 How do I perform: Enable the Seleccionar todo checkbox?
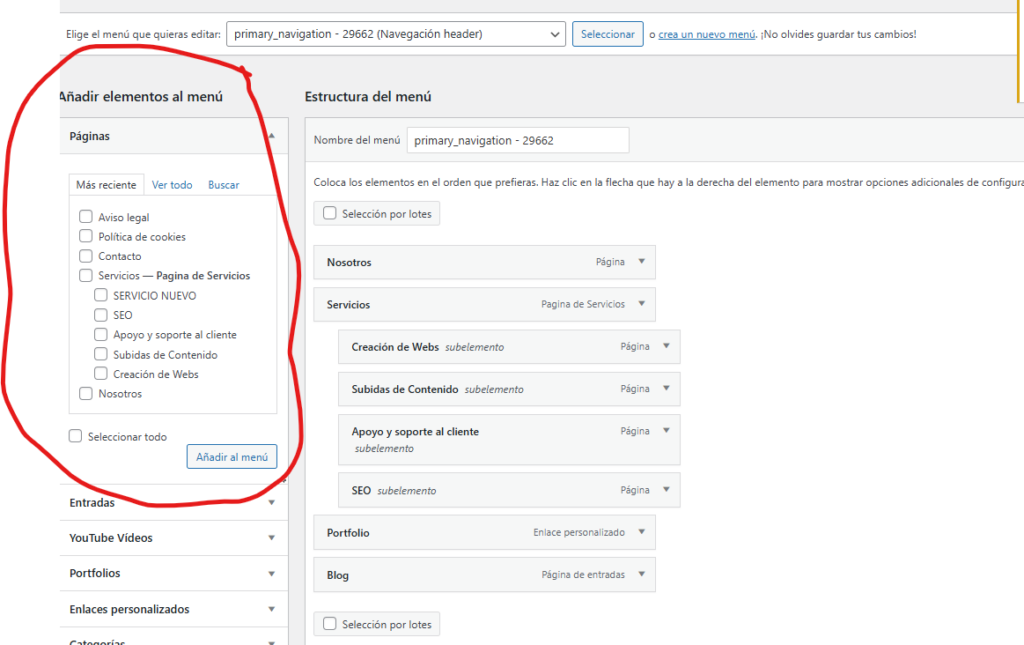pyautogui.click(x=76, y=436)
